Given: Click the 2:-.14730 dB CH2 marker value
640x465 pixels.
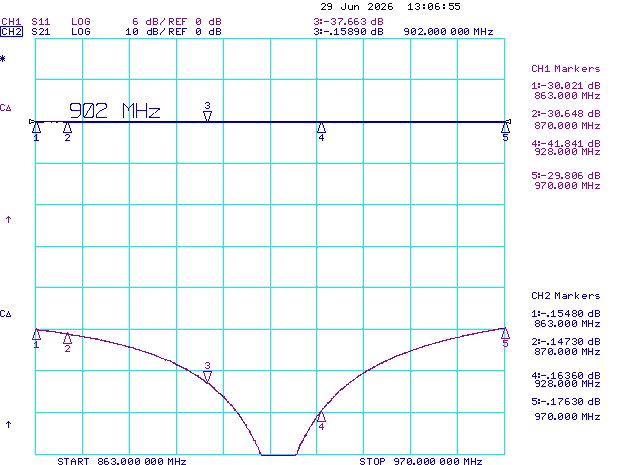Looking at the screenshot, I should 566,342.
